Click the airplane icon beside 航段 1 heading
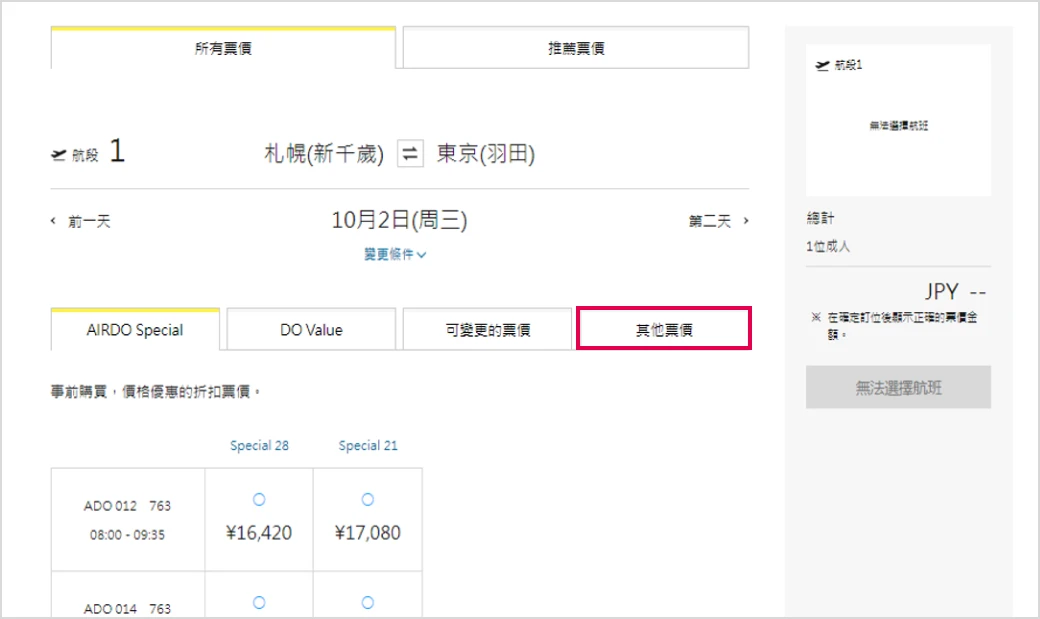Image resolution: width=1040 pixels, height=619 pixels. (x=58, y=155)
